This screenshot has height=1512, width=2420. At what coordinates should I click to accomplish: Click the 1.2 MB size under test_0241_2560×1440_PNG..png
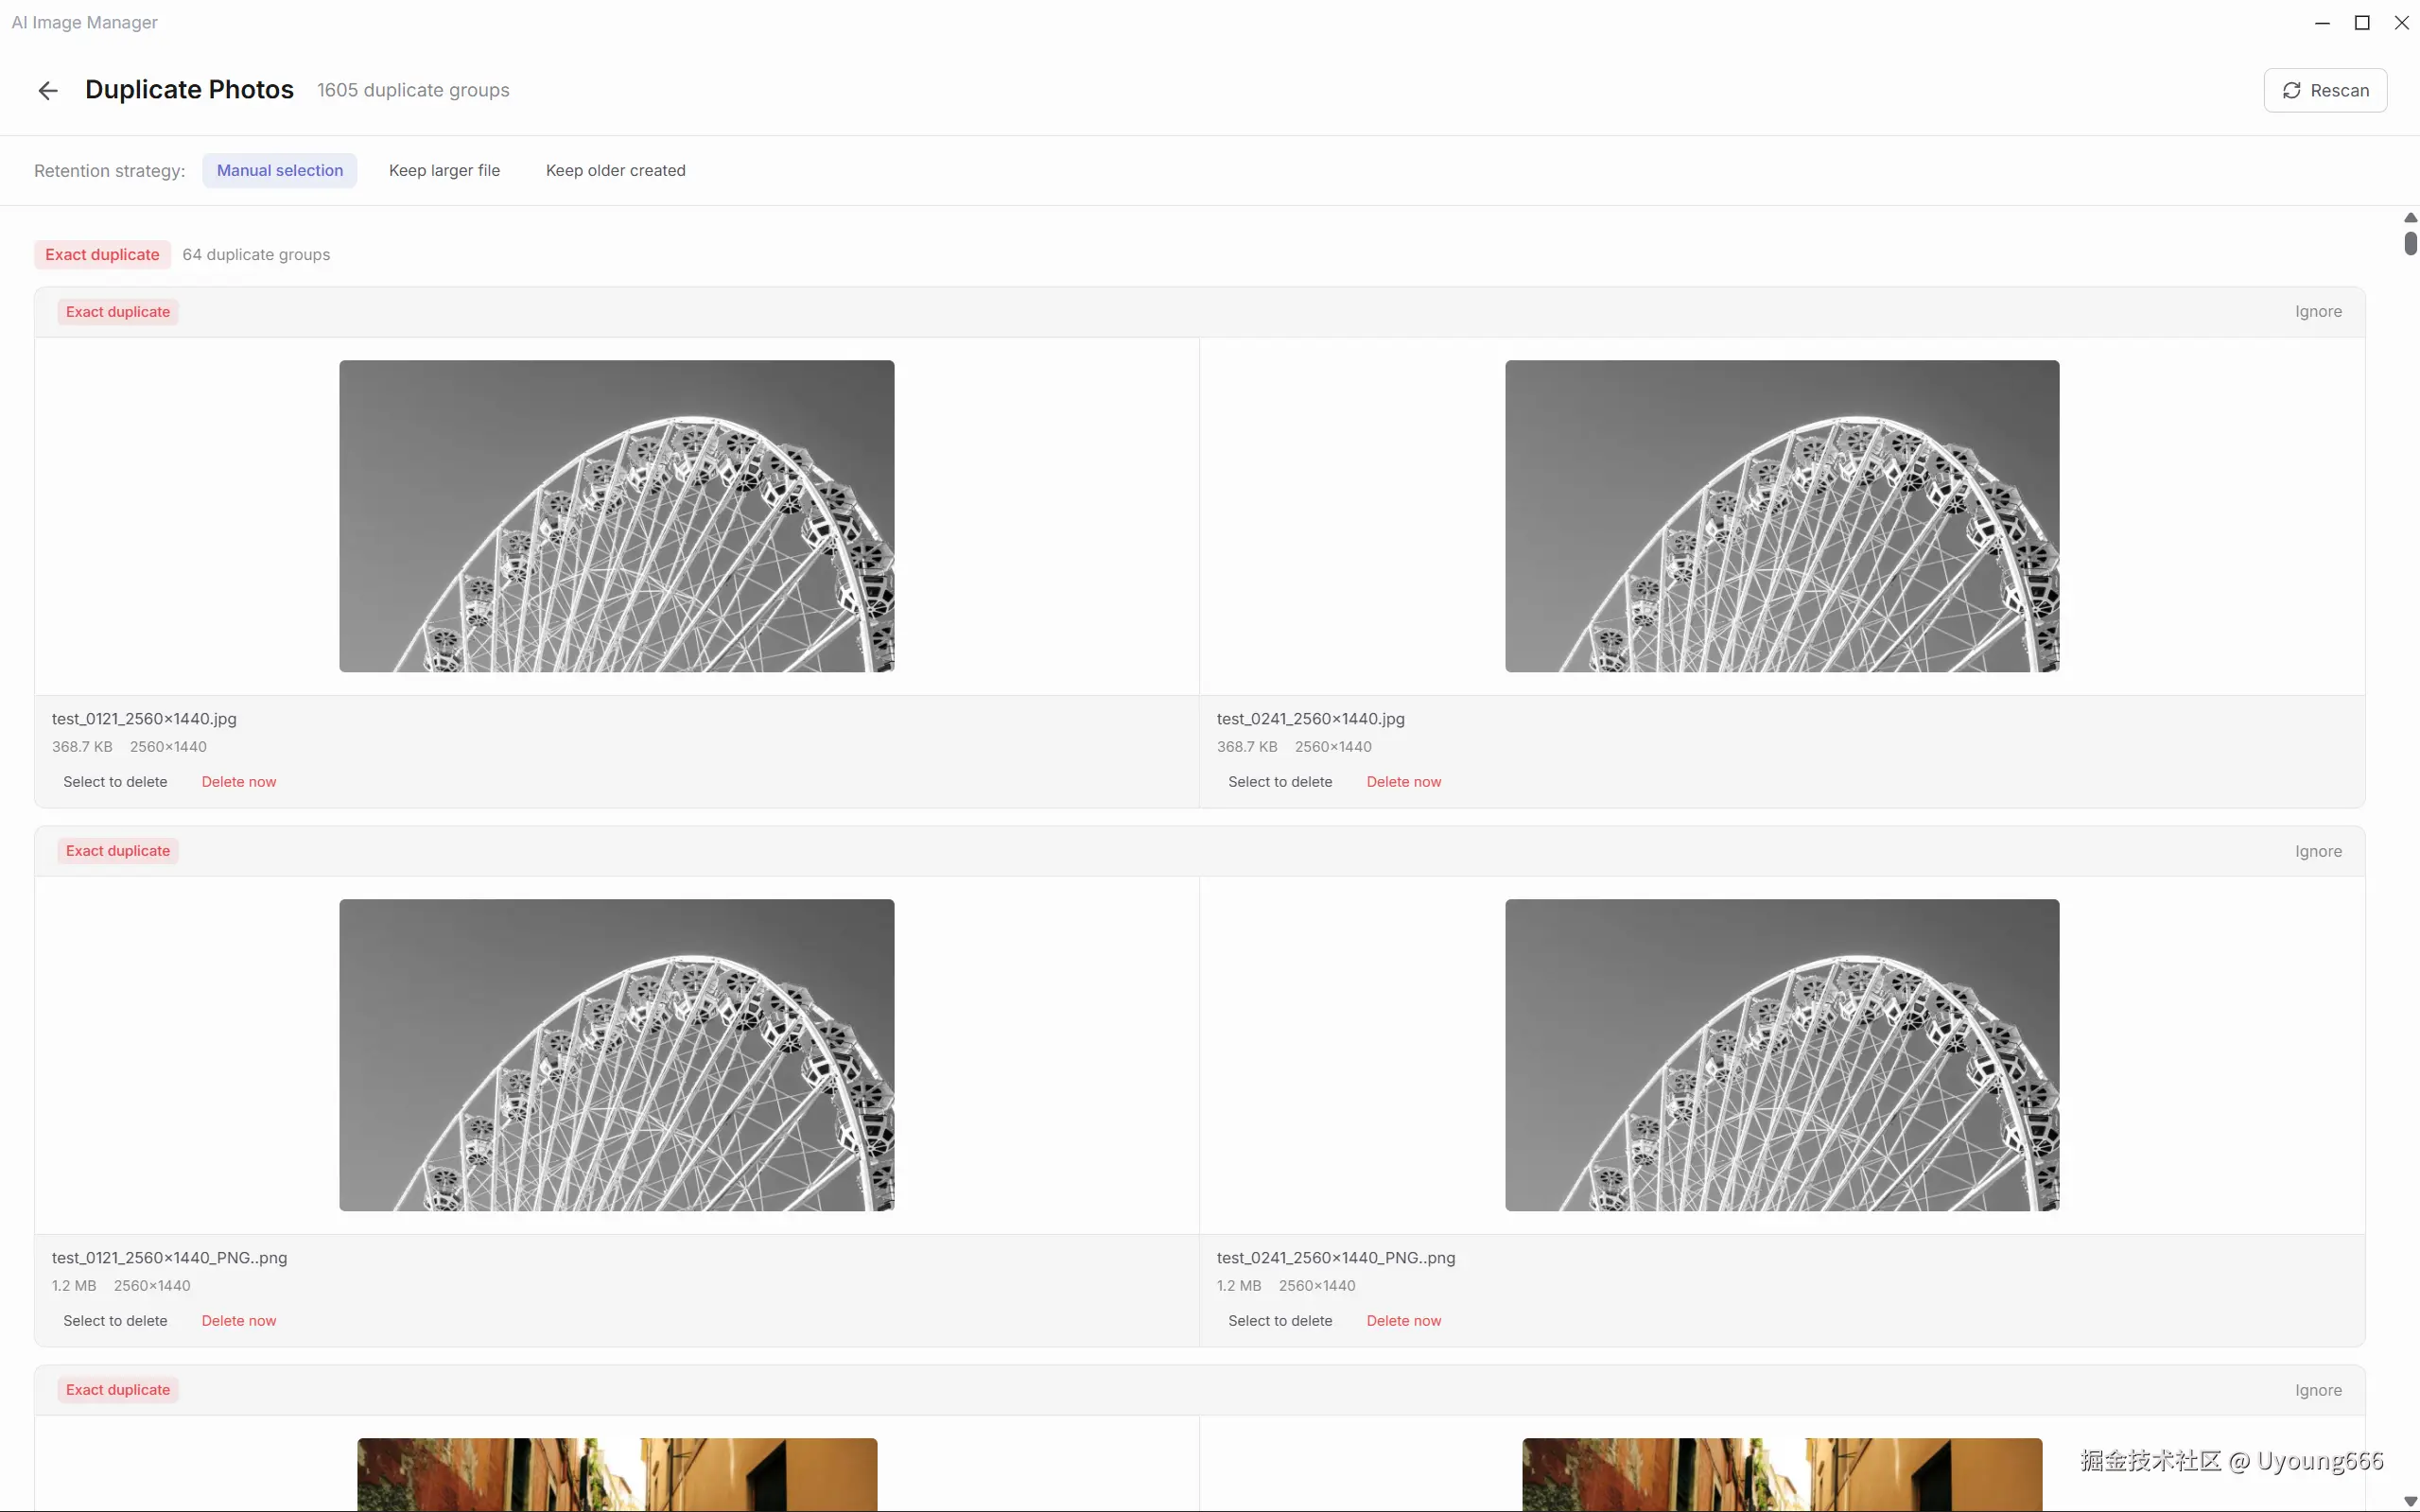[x=1239, y=1286]
